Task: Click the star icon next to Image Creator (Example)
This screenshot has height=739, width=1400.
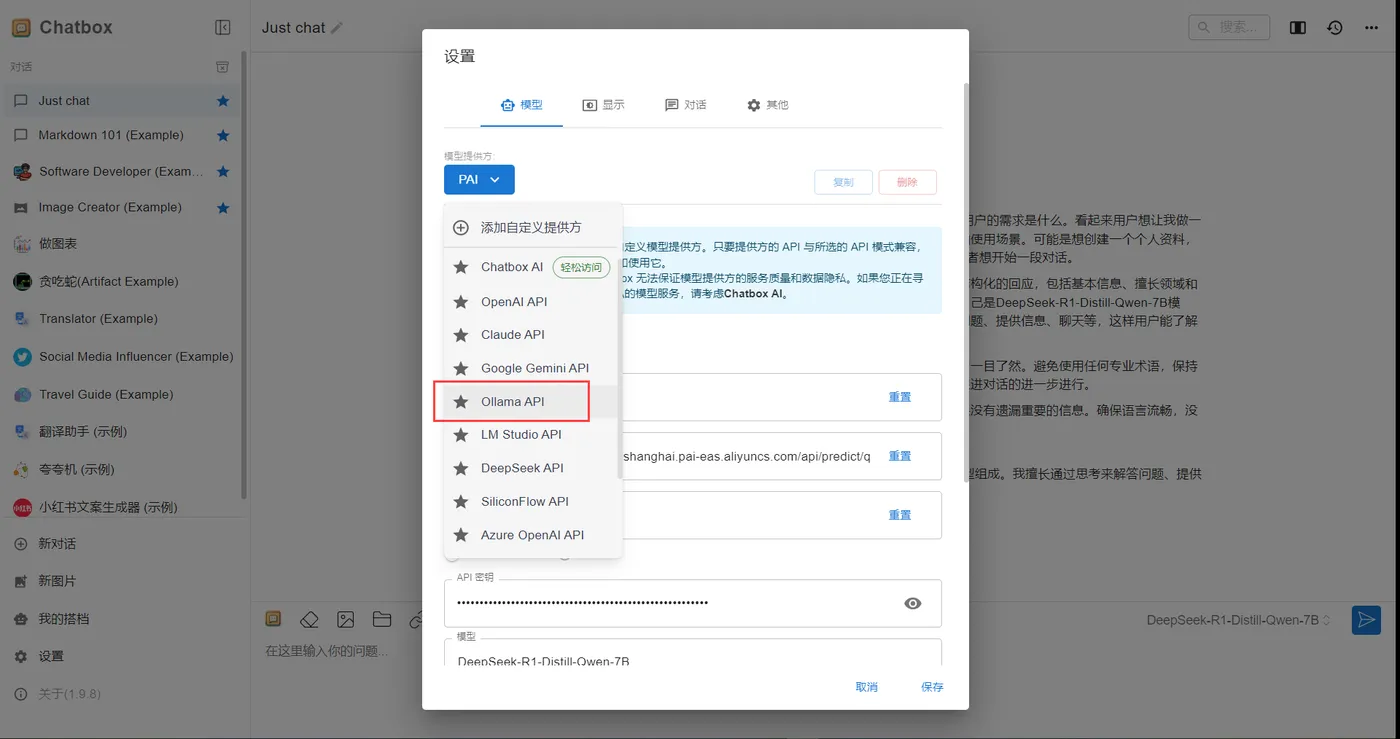Action: [223, 208]
